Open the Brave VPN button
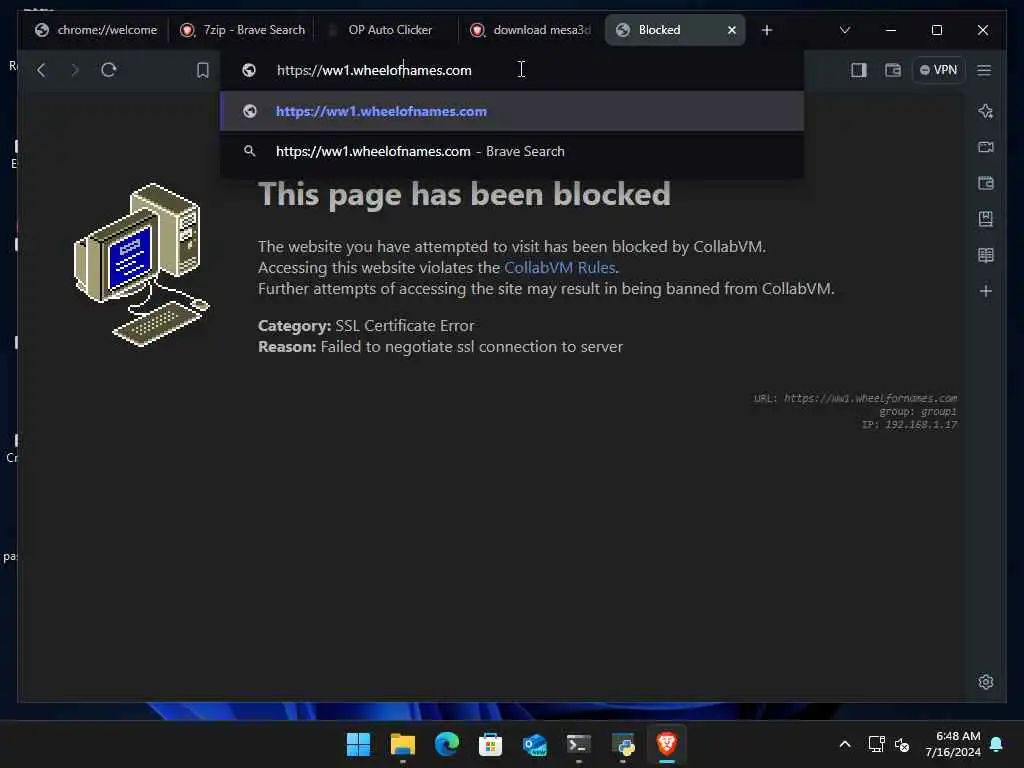The width and height of the screenshot is (1024, 768). pyautogui.click(x=938, y=70)
